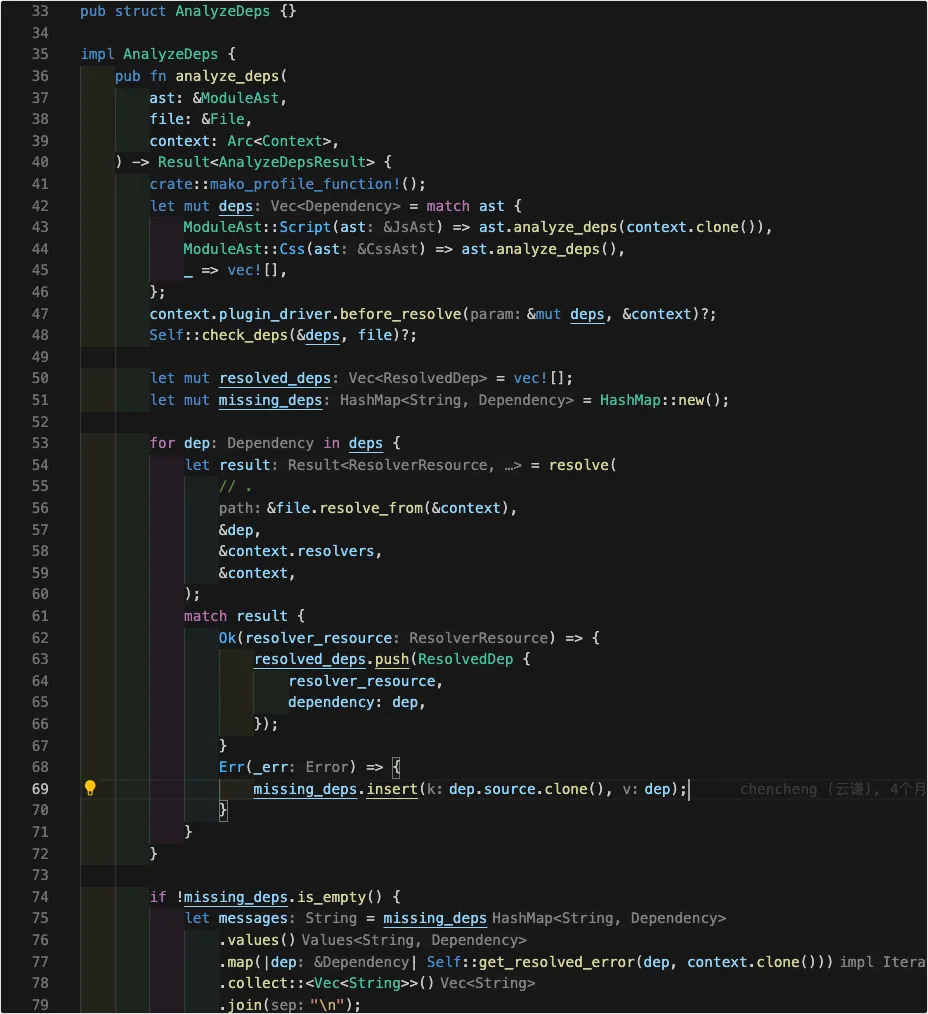Click the ResolvedDep struct literal
The height and width of the screenshot is (1014, 928).
465,660
